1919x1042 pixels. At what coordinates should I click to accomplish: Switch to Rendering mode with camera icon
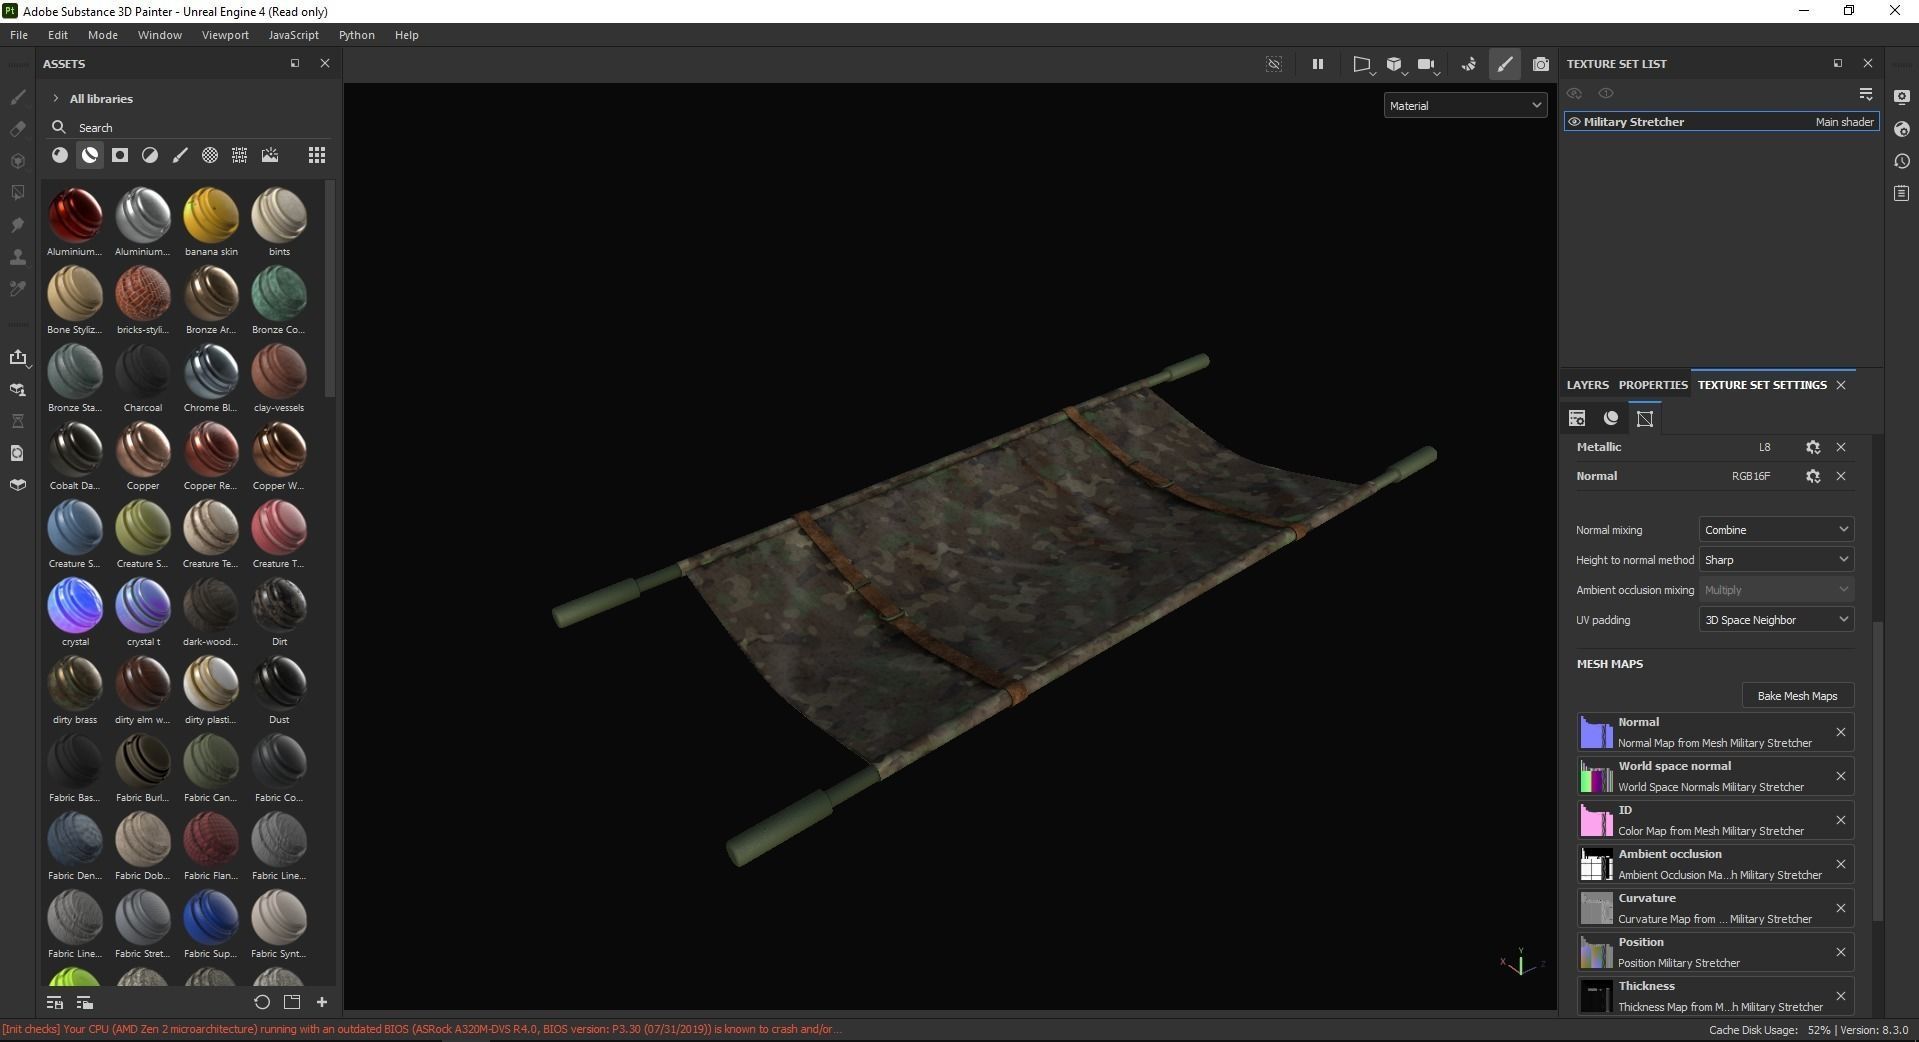pos(1541,64)
